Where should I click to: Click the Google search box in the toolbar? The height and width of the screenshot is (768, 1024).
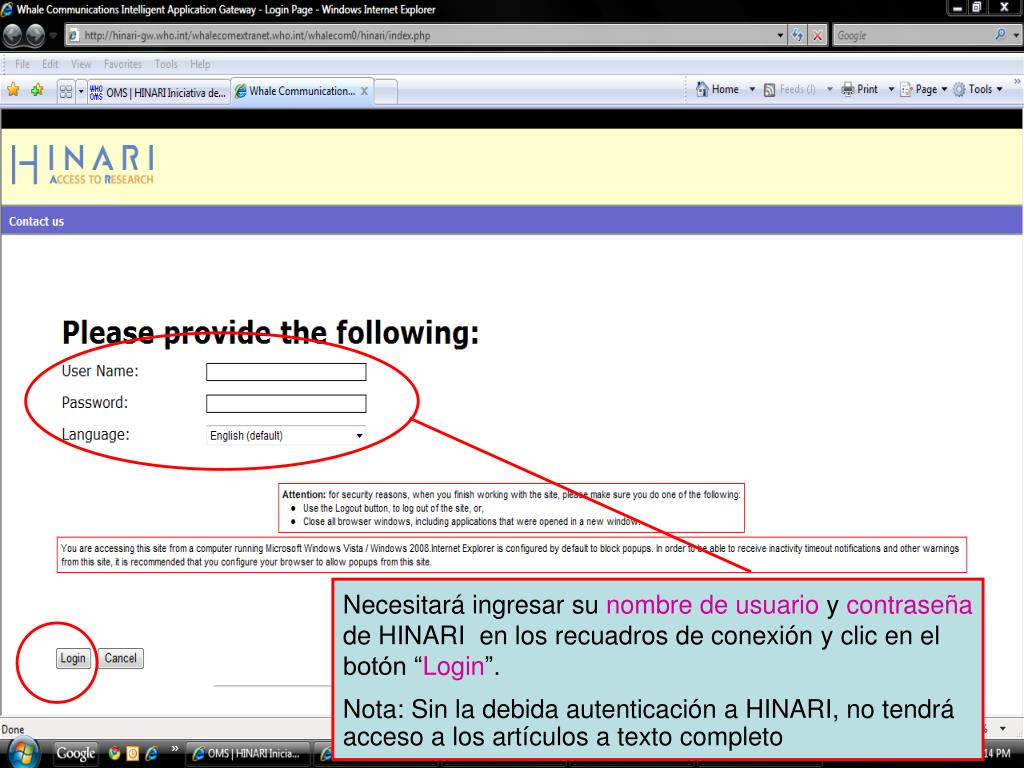[x=913, y=35]
